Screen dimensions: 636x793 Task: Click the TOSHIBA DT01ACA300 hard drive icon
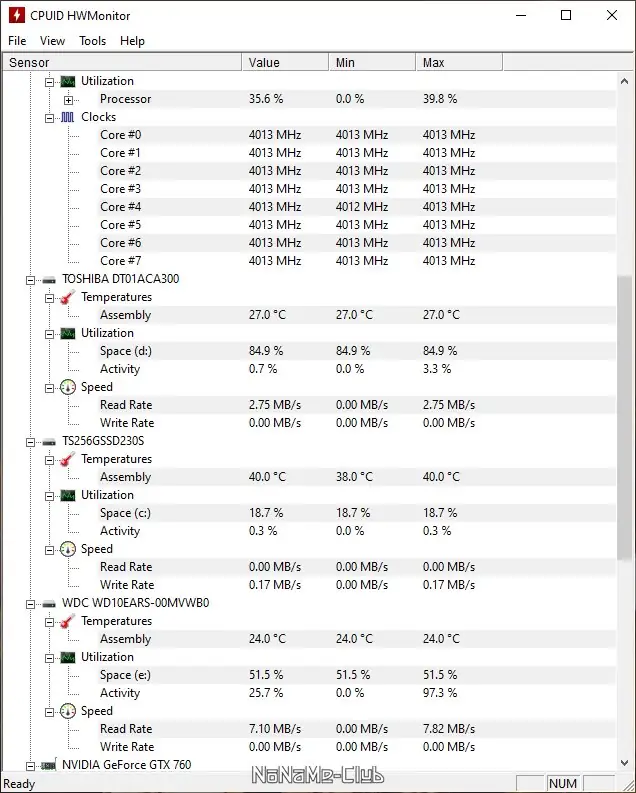[49, 279]
